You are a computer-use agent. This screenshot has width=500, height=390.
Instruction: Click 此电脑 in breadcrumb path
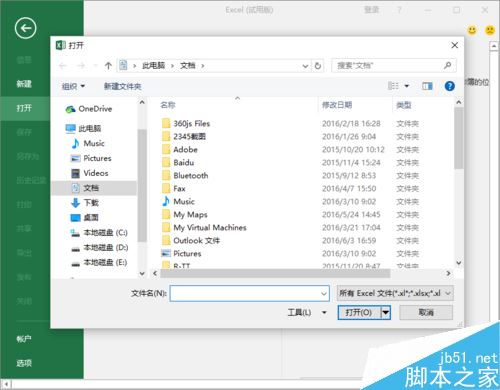153,66
